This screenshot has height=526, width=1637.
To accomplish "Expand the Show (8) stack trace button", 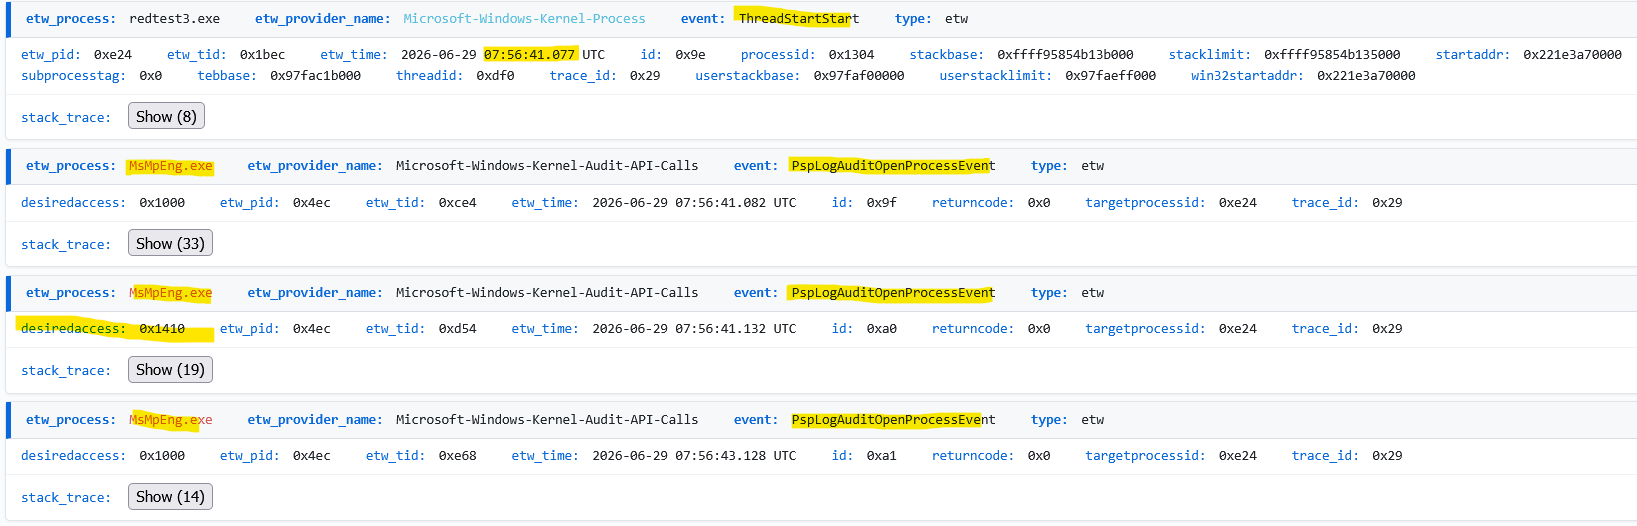I will click(166, 116).
